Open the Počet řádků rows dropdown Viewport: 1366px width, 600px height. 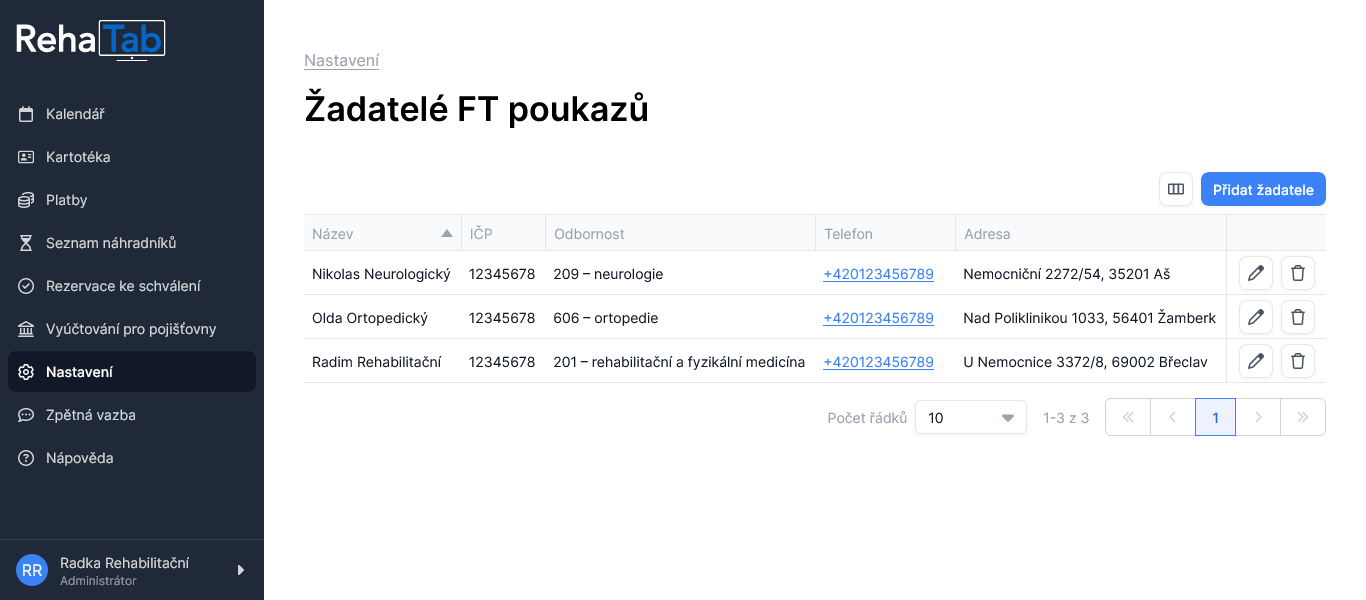(970, 418)
